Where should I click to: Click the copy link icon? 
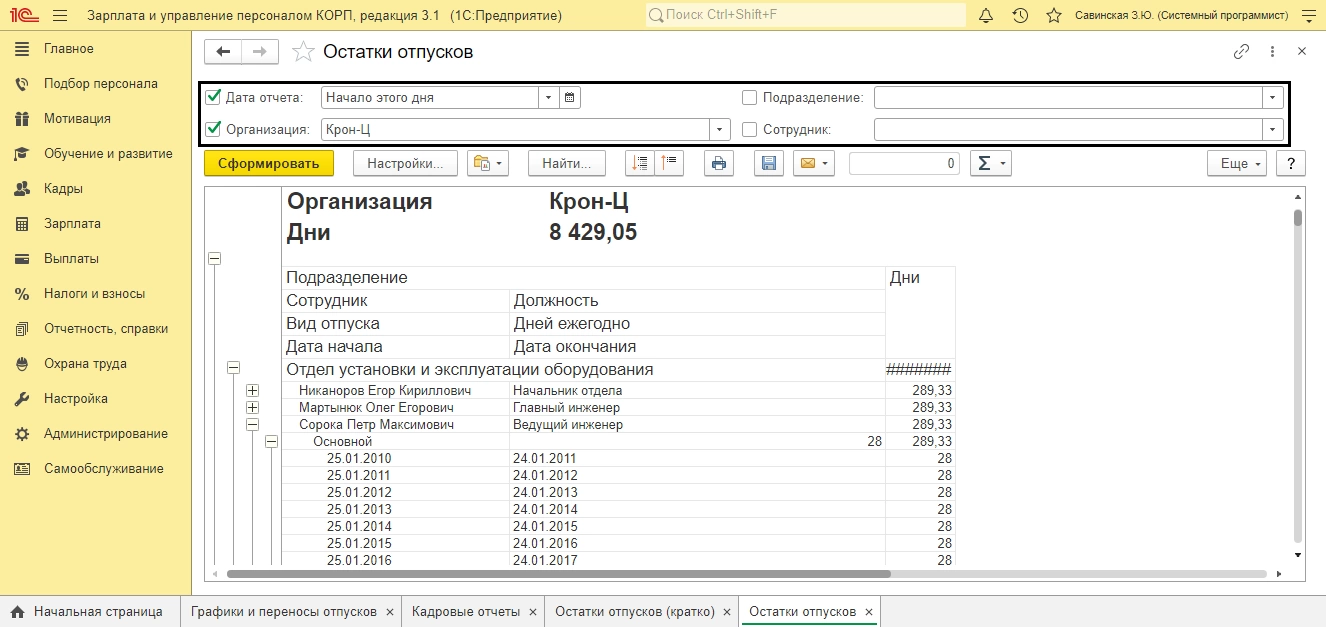click(x=1241, y=52)
